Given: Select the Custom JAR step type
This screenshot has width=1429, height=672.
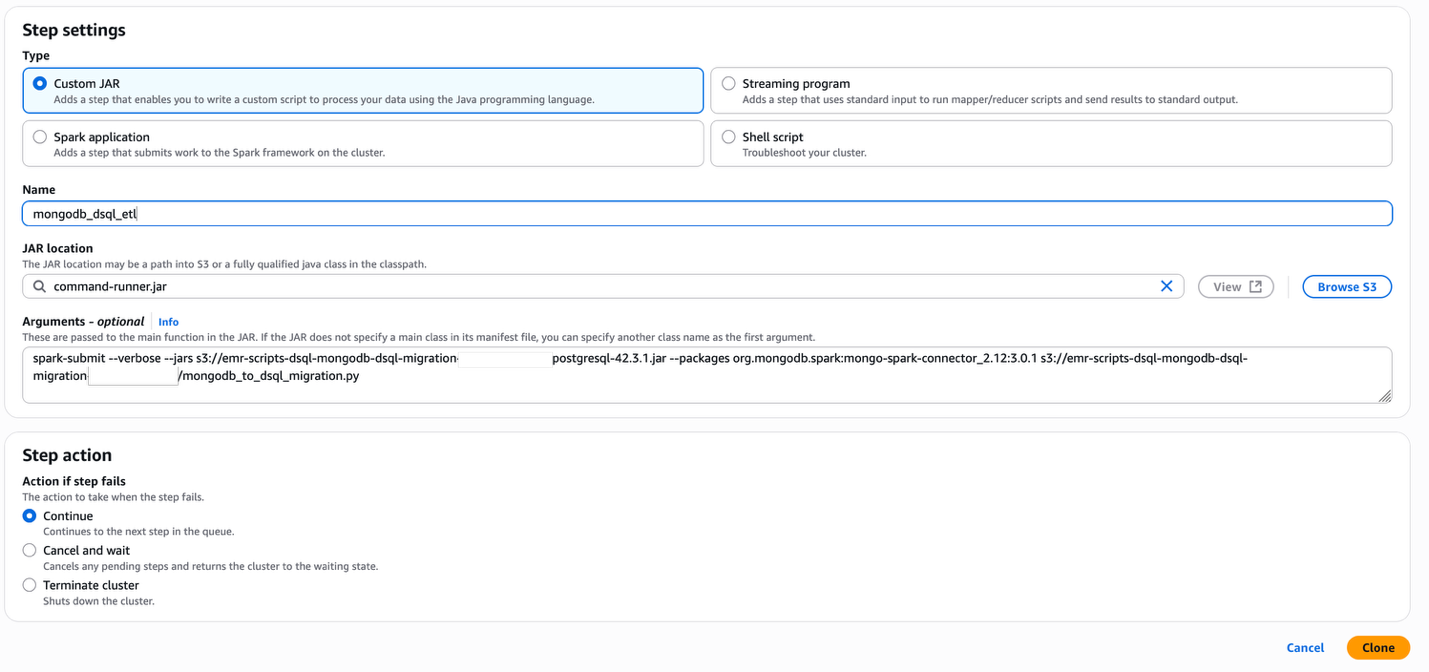Looking at the screenshot, I should pyautogui.click(x=37, y=83).
